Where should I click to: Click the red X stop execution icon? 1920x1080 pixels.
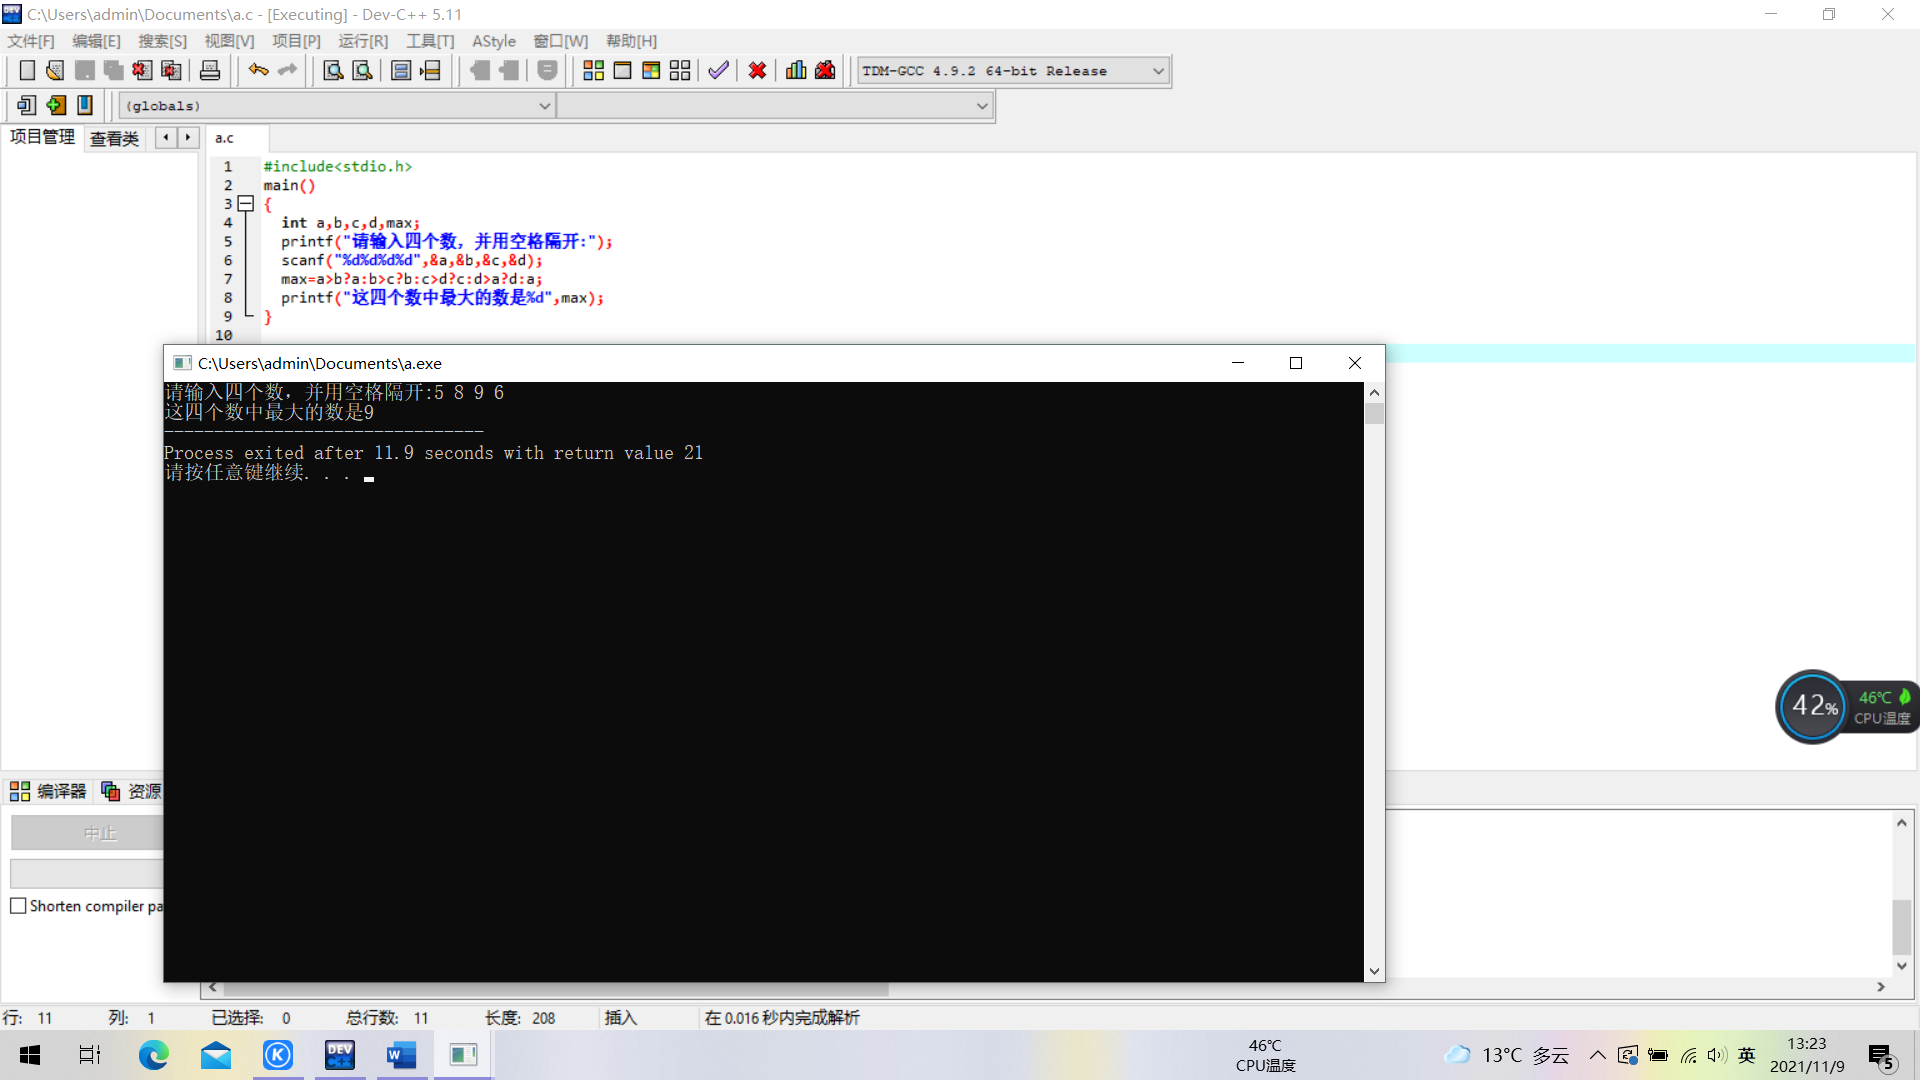[x=757, y=70]
